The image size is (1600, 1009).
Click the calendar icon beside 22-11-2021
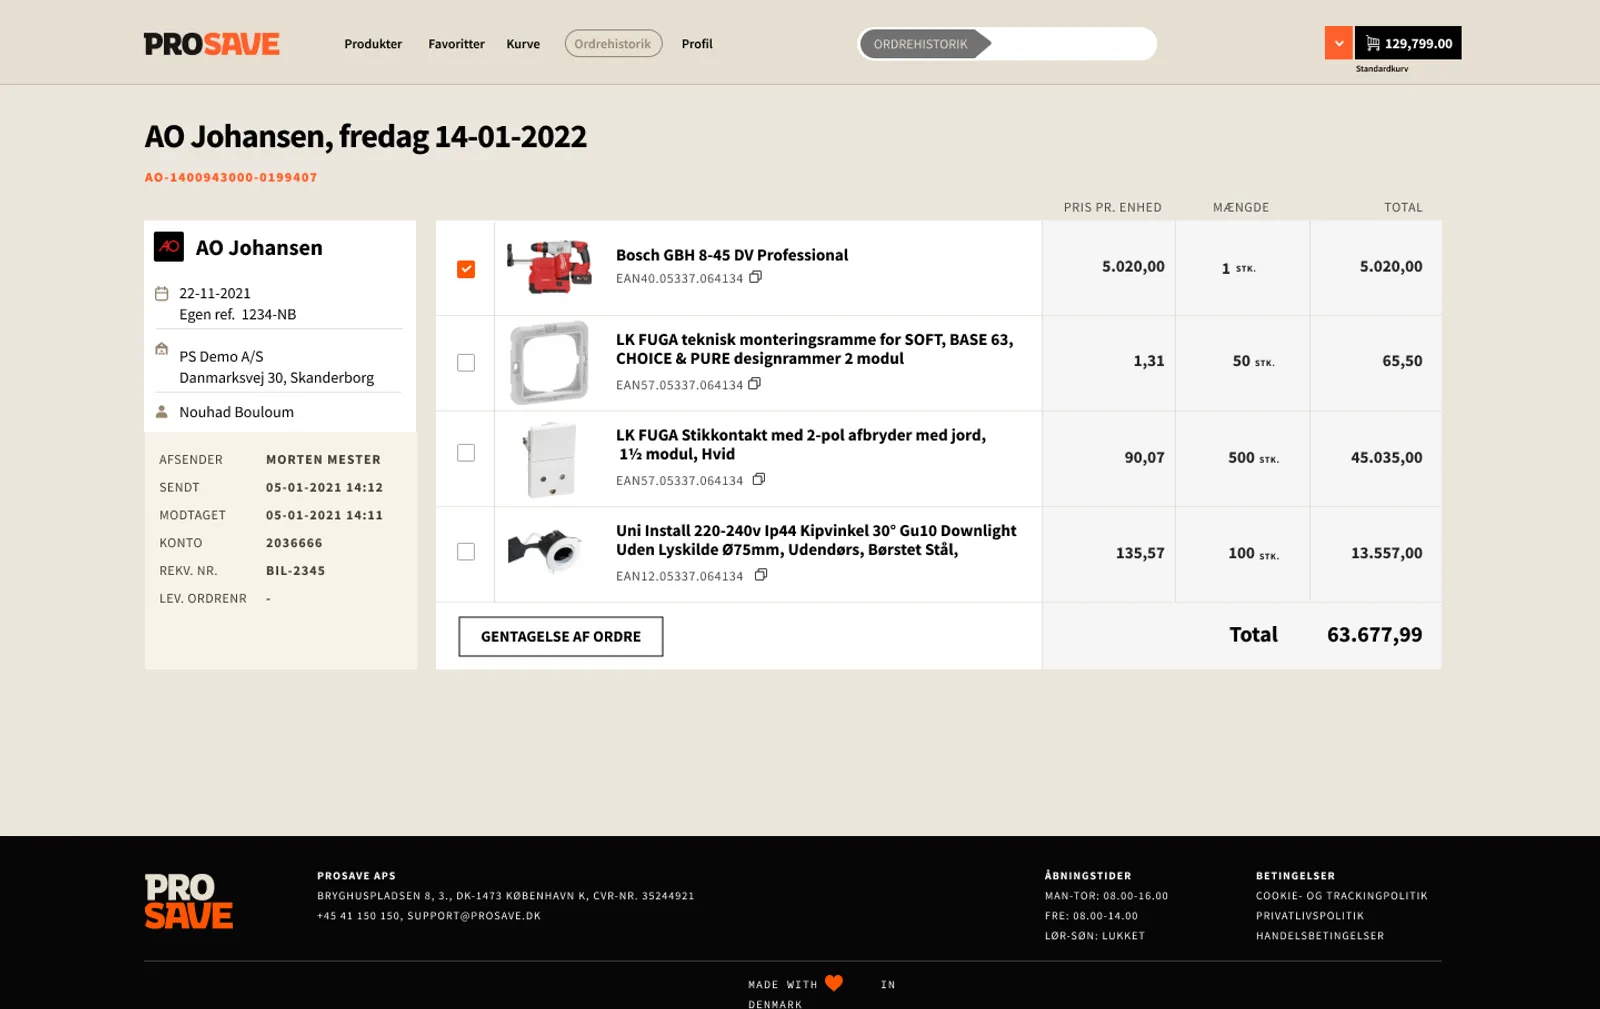pyautogui.click(x=161, y=293)
